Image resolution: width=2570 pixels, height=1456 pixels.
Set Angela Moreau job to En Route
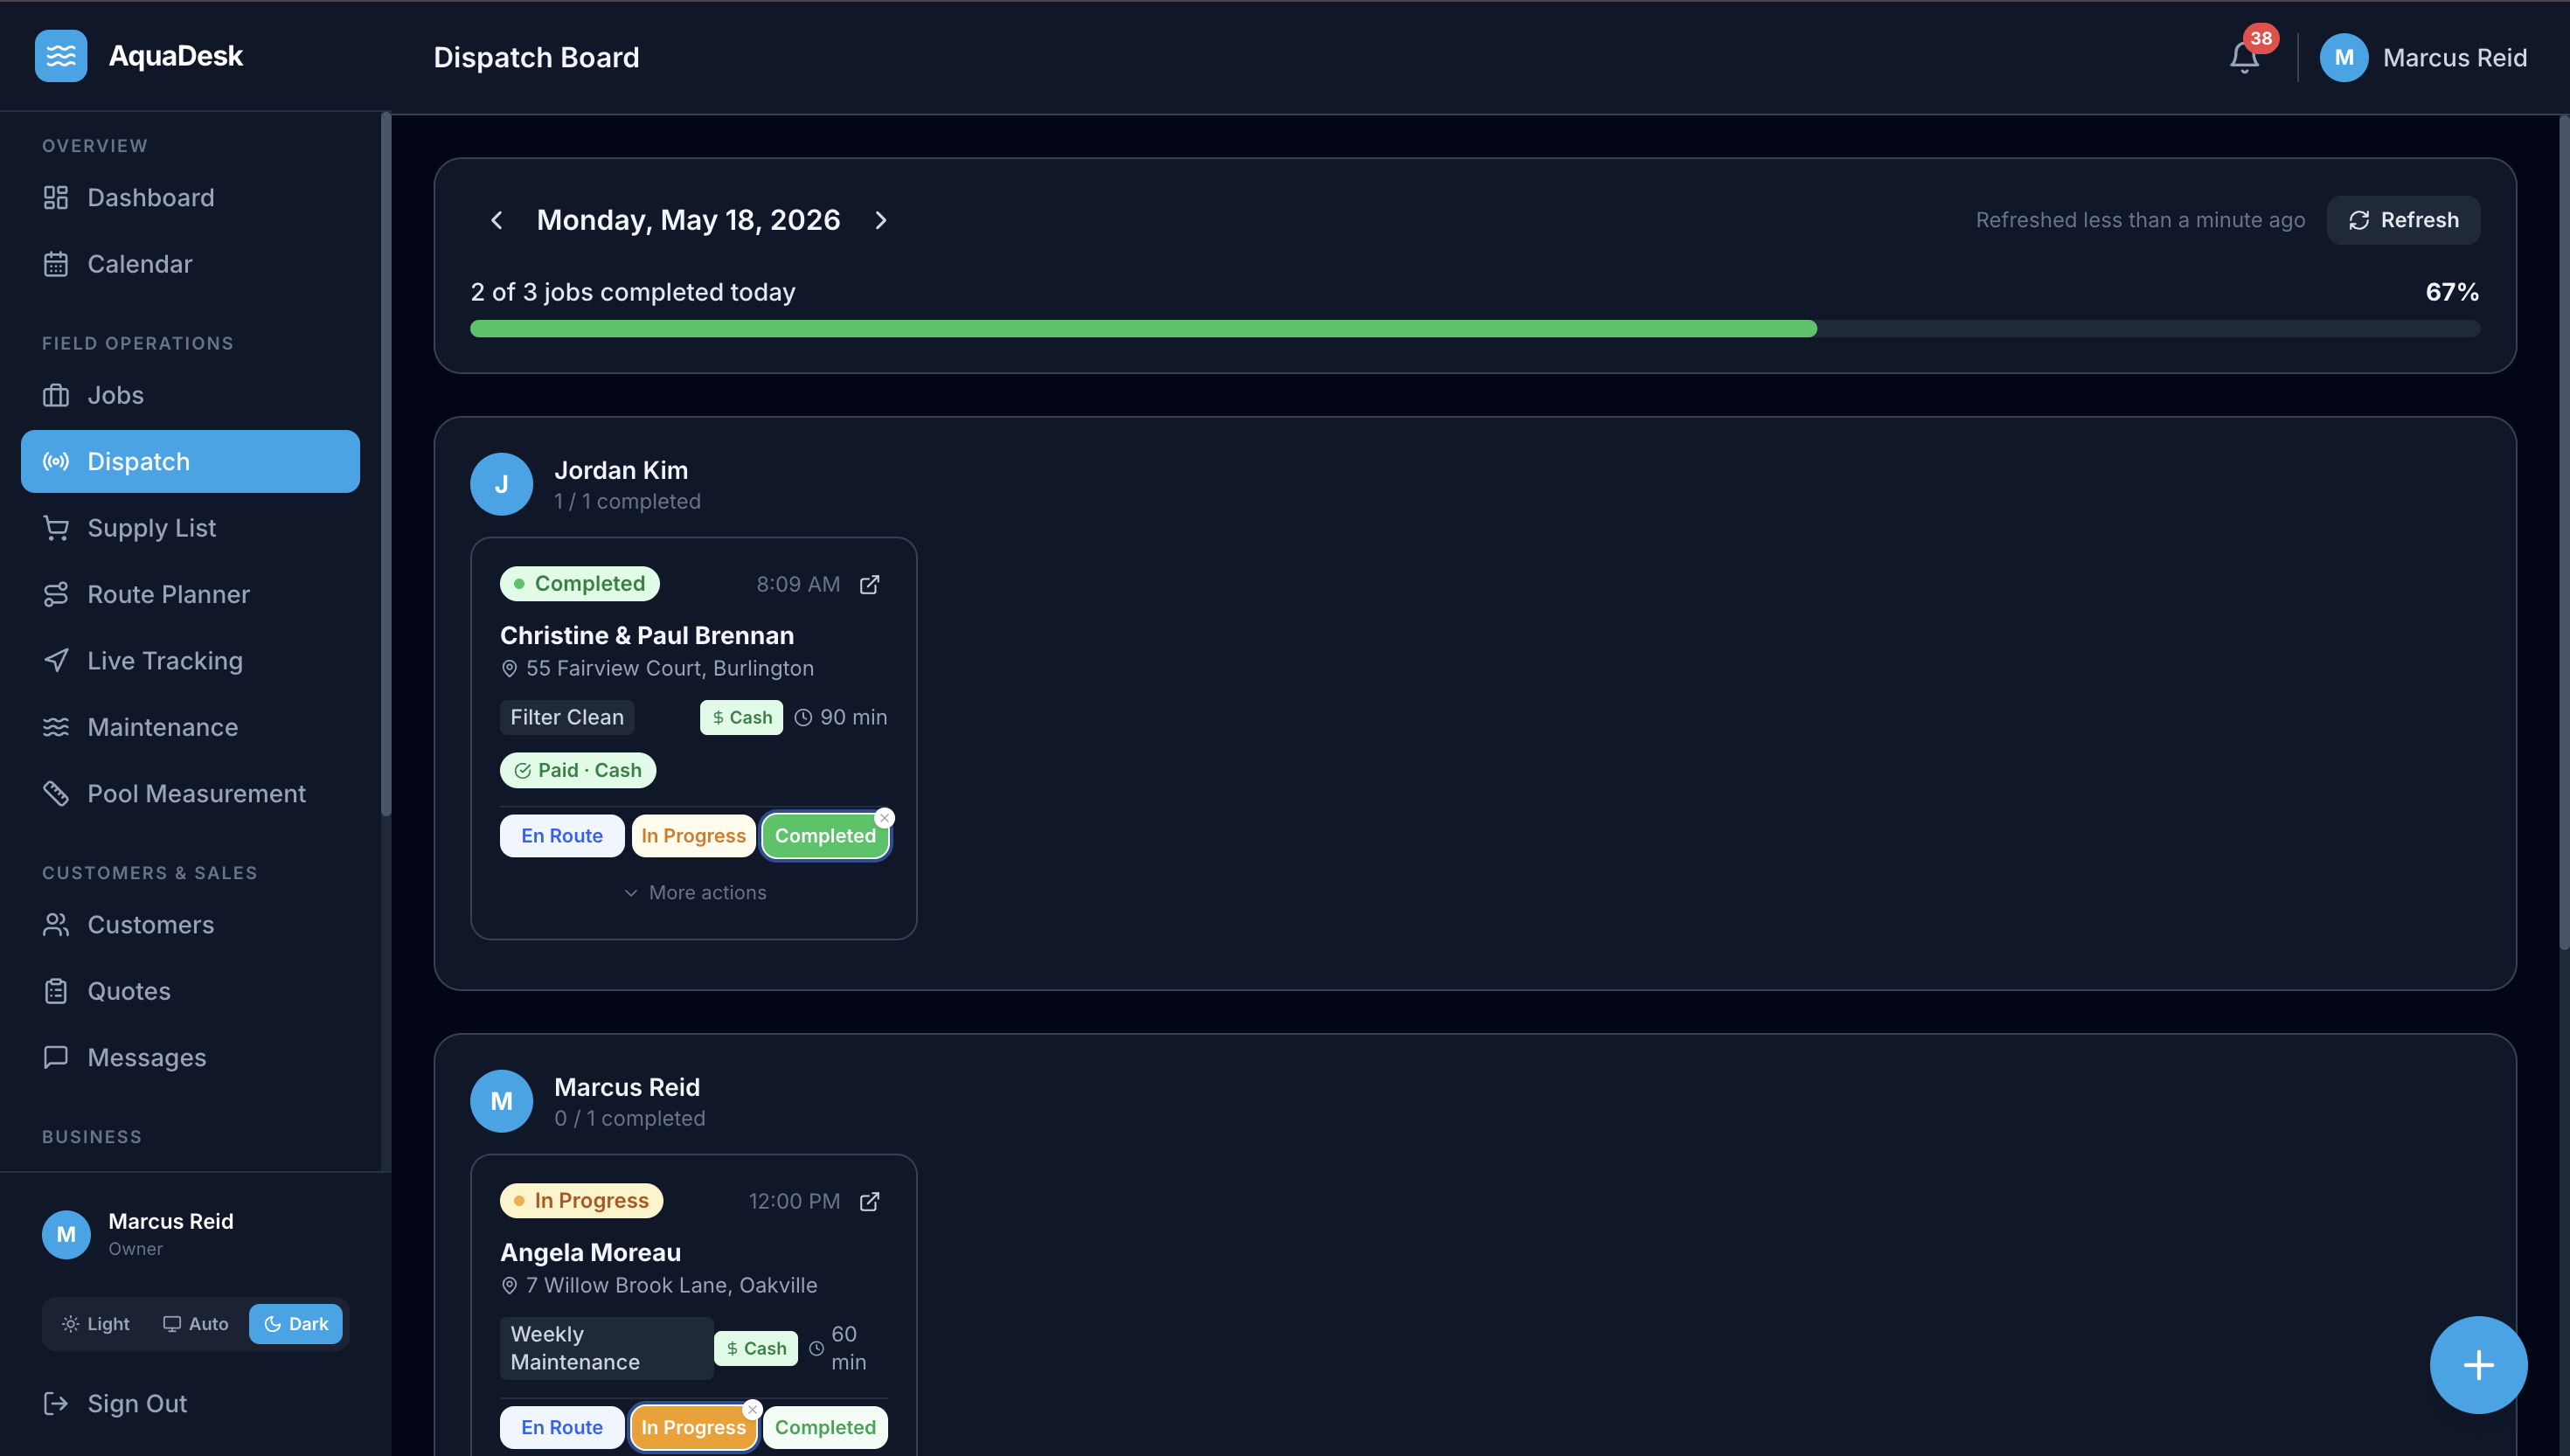pyautogui.click(x=562, y=1428)
